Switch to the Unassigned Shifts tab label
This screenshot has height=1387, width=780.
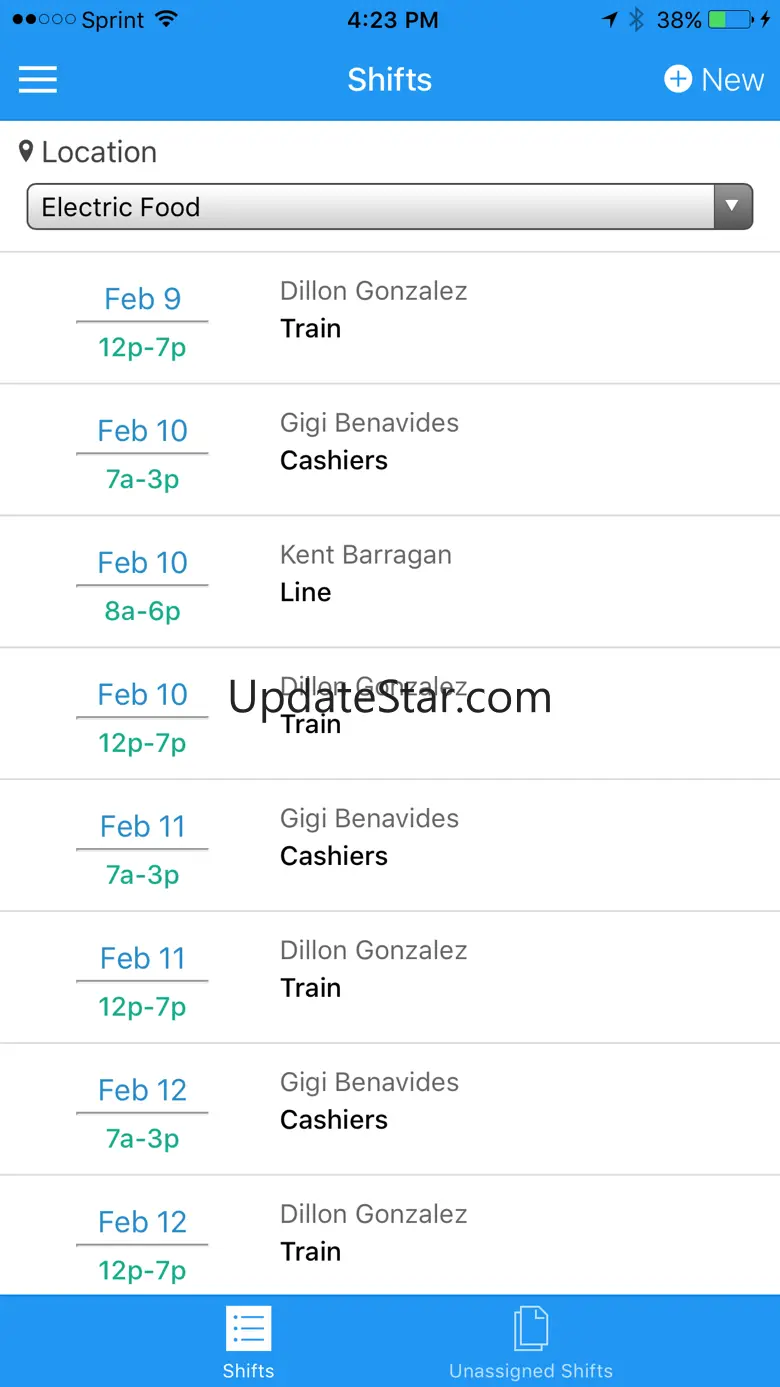(x=530, y=1370)
